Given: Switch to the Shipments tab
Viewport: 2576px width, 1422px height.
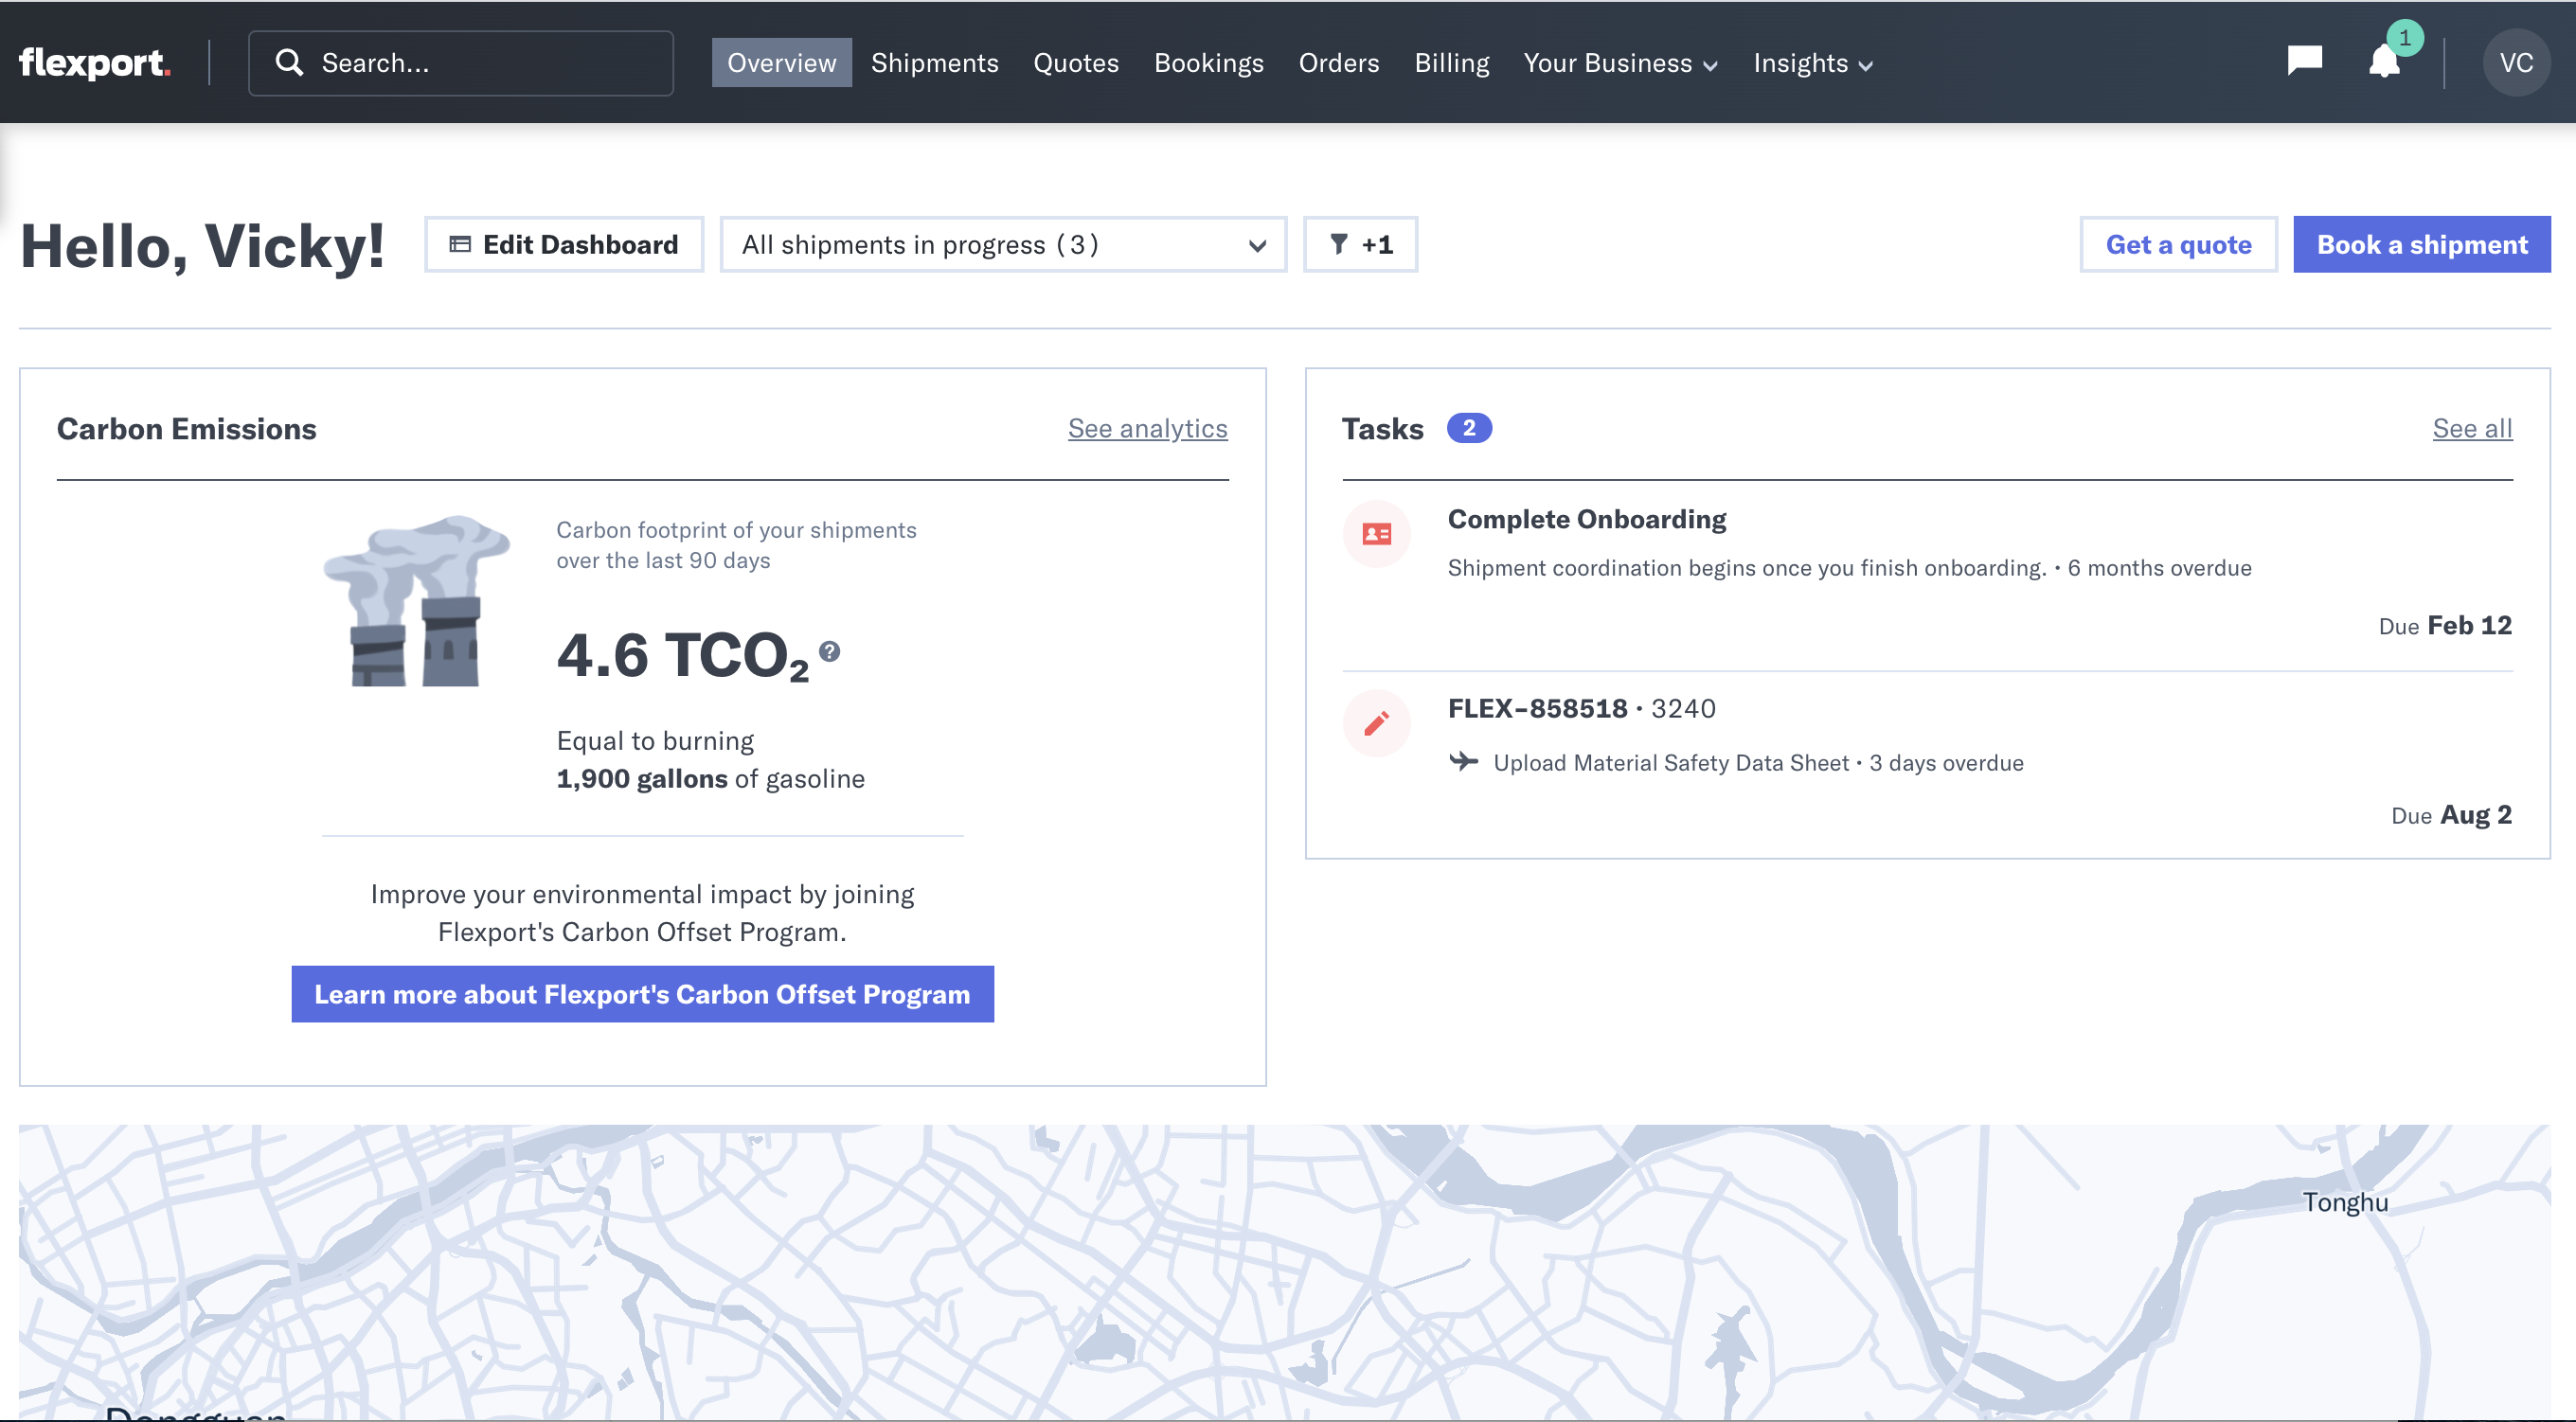Looking at the screenshot, I should click(935, 62).
